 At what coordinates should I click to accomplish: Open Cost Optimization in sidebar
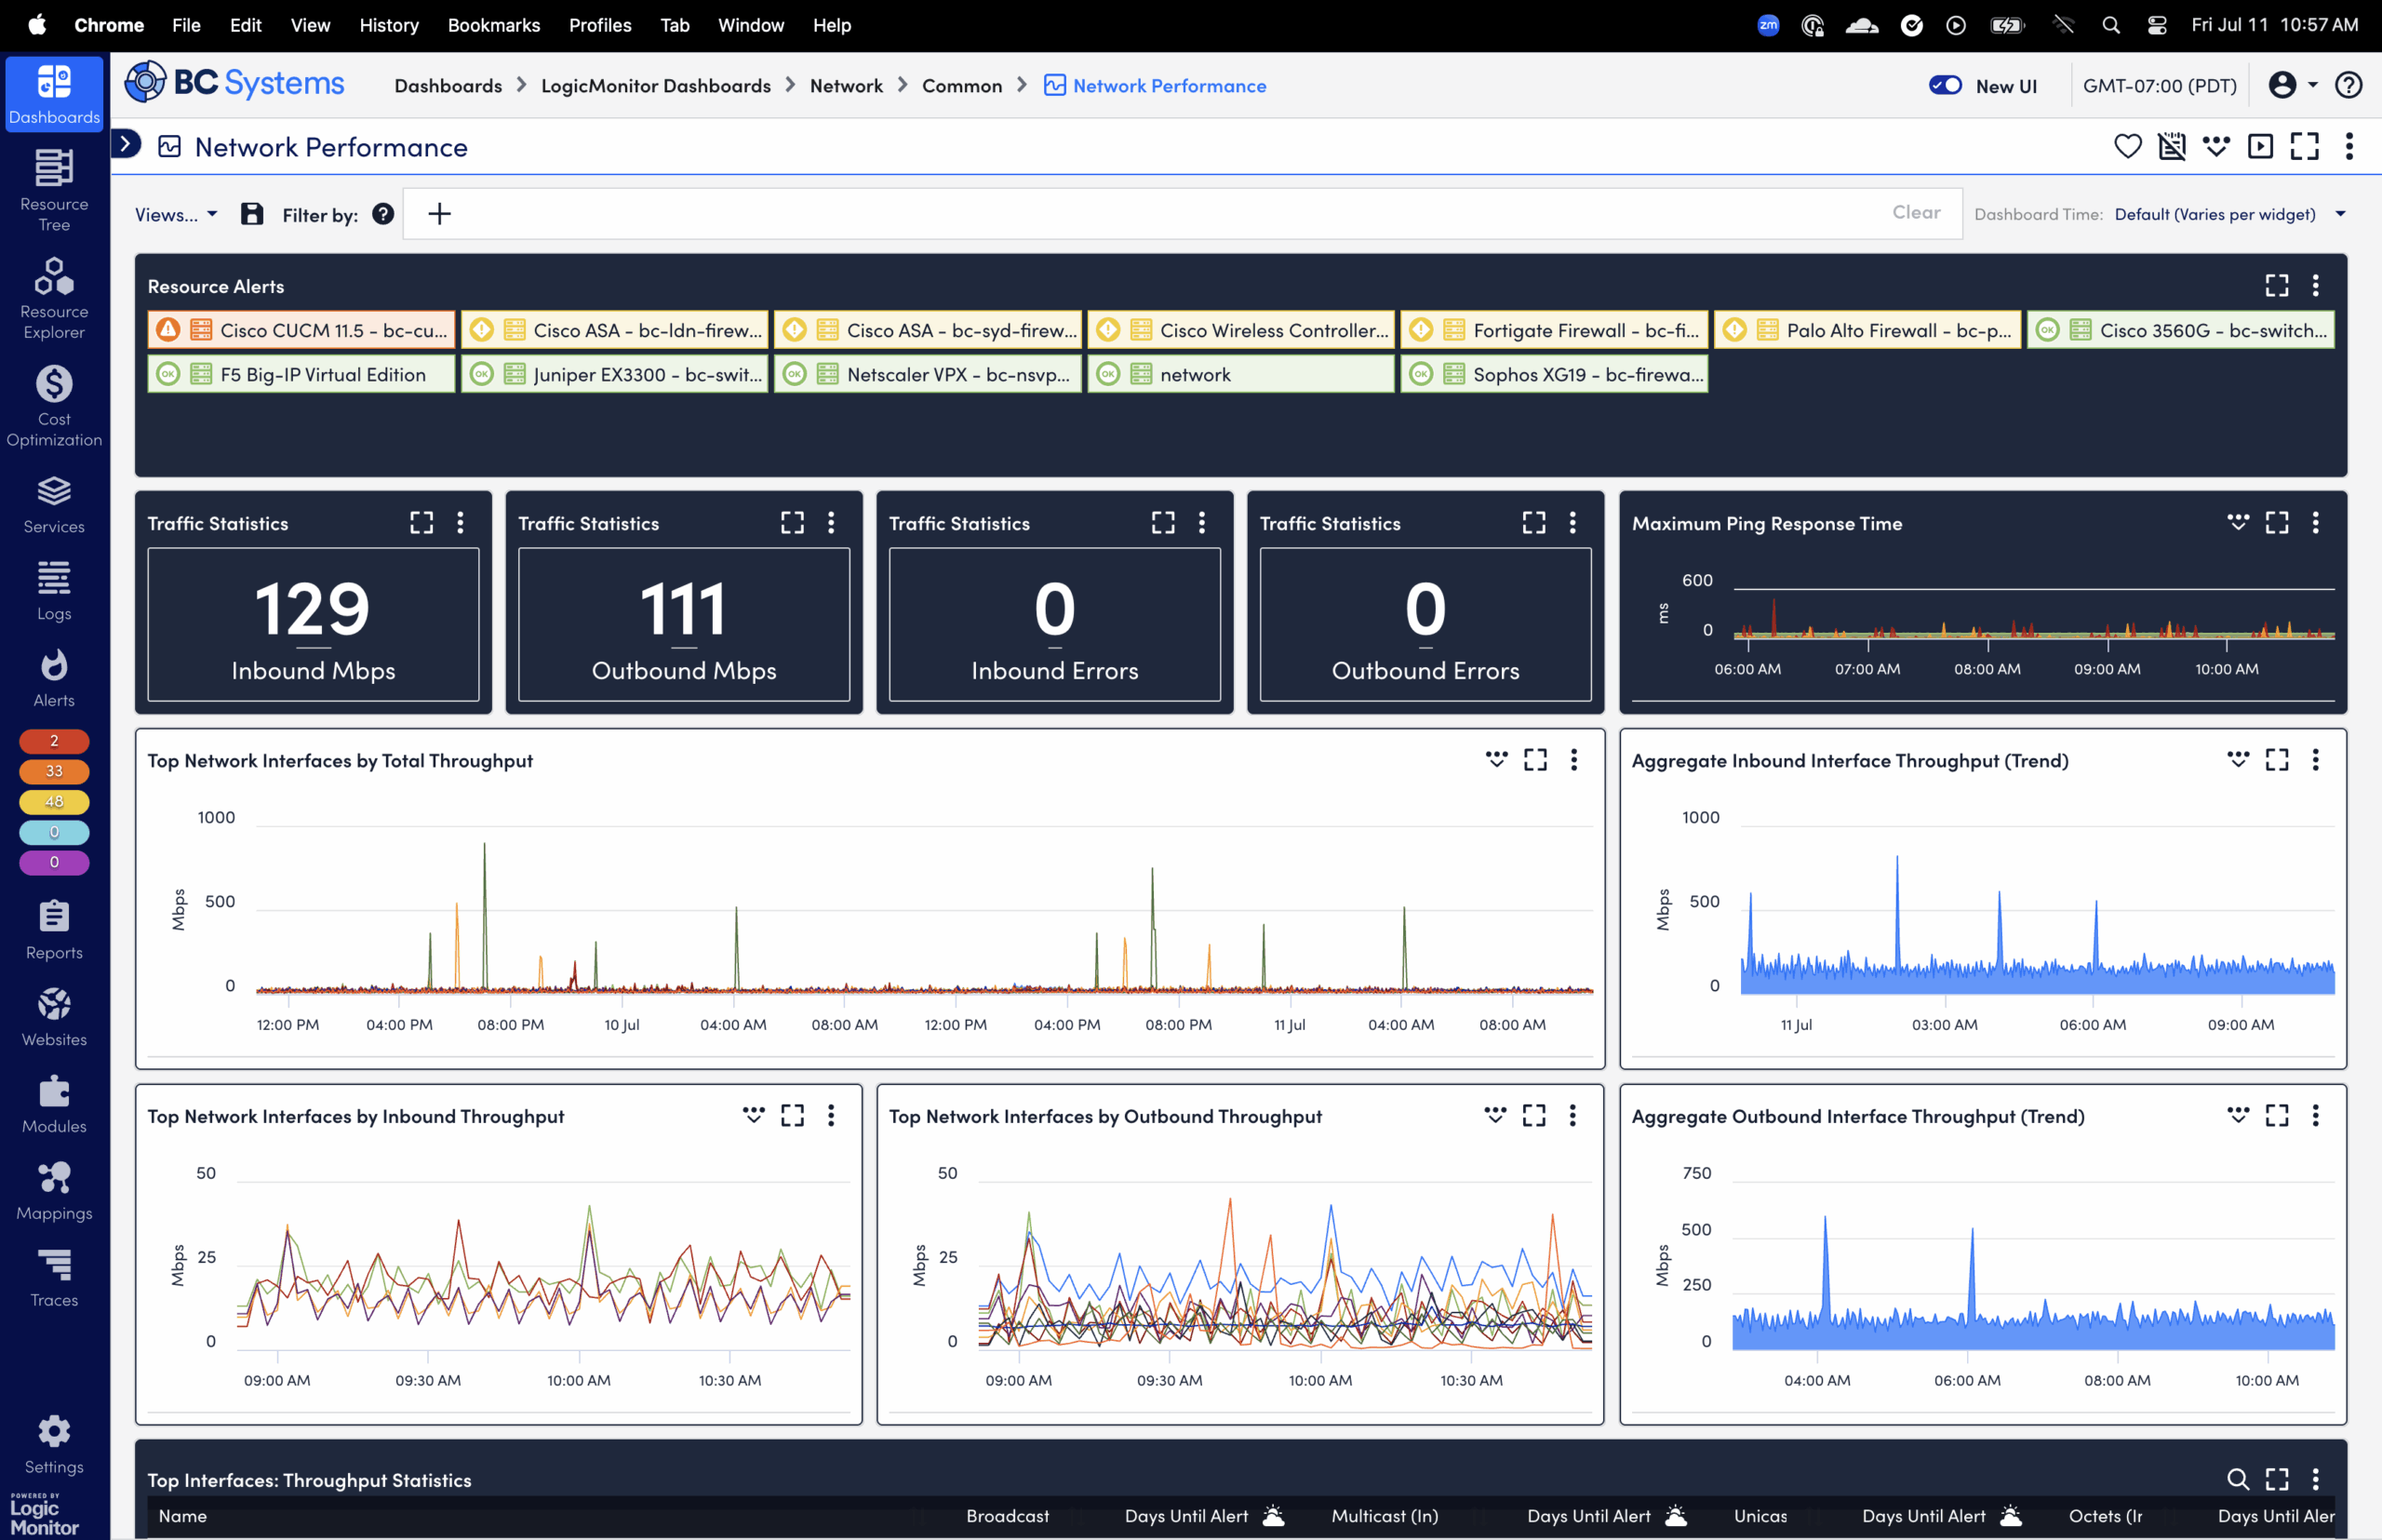point(54,405)
